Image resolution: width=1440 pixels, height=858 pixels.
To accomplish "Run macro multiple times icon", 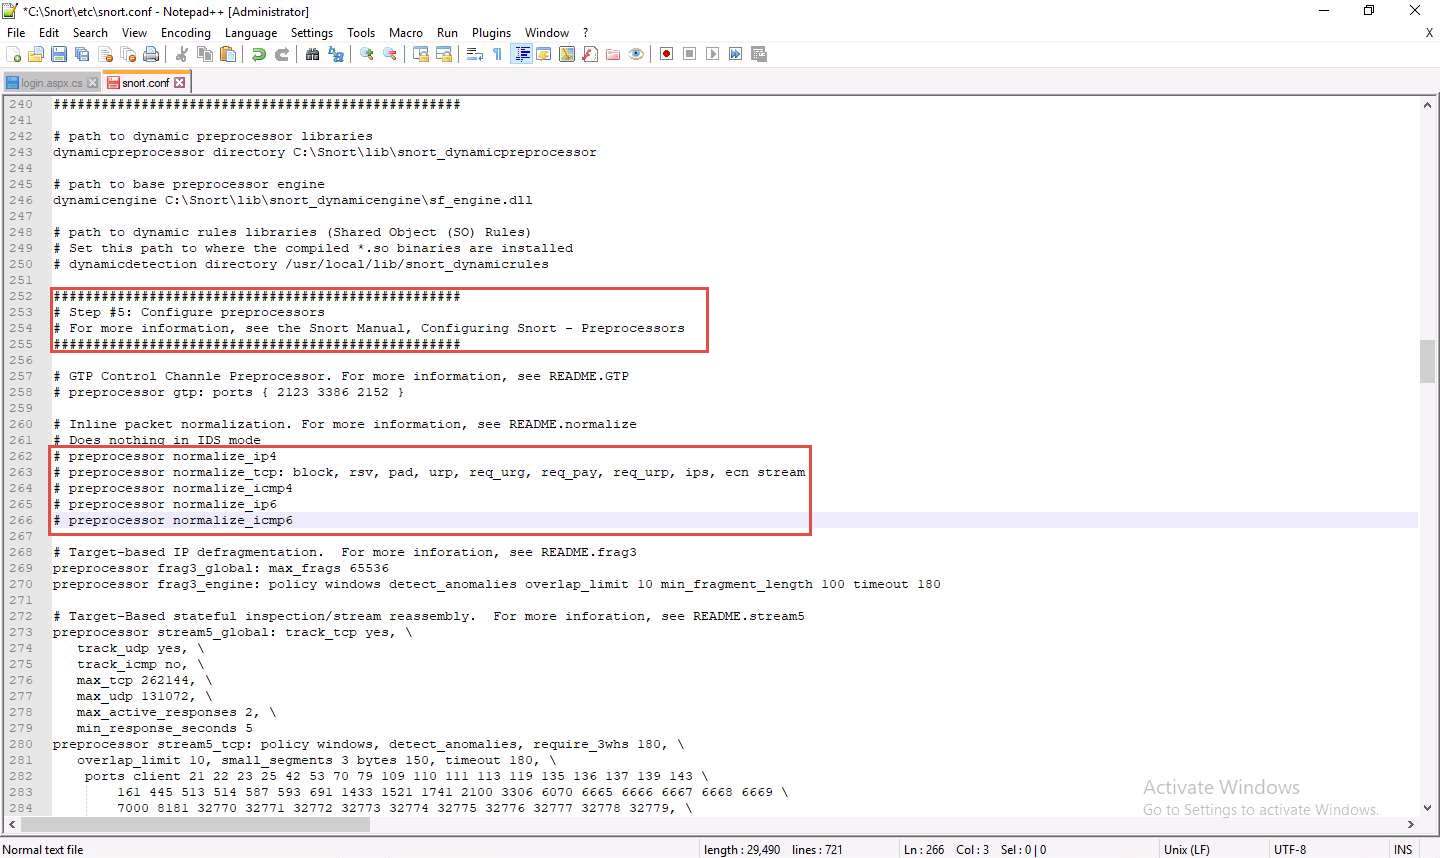I will click(x=735, y=54).
